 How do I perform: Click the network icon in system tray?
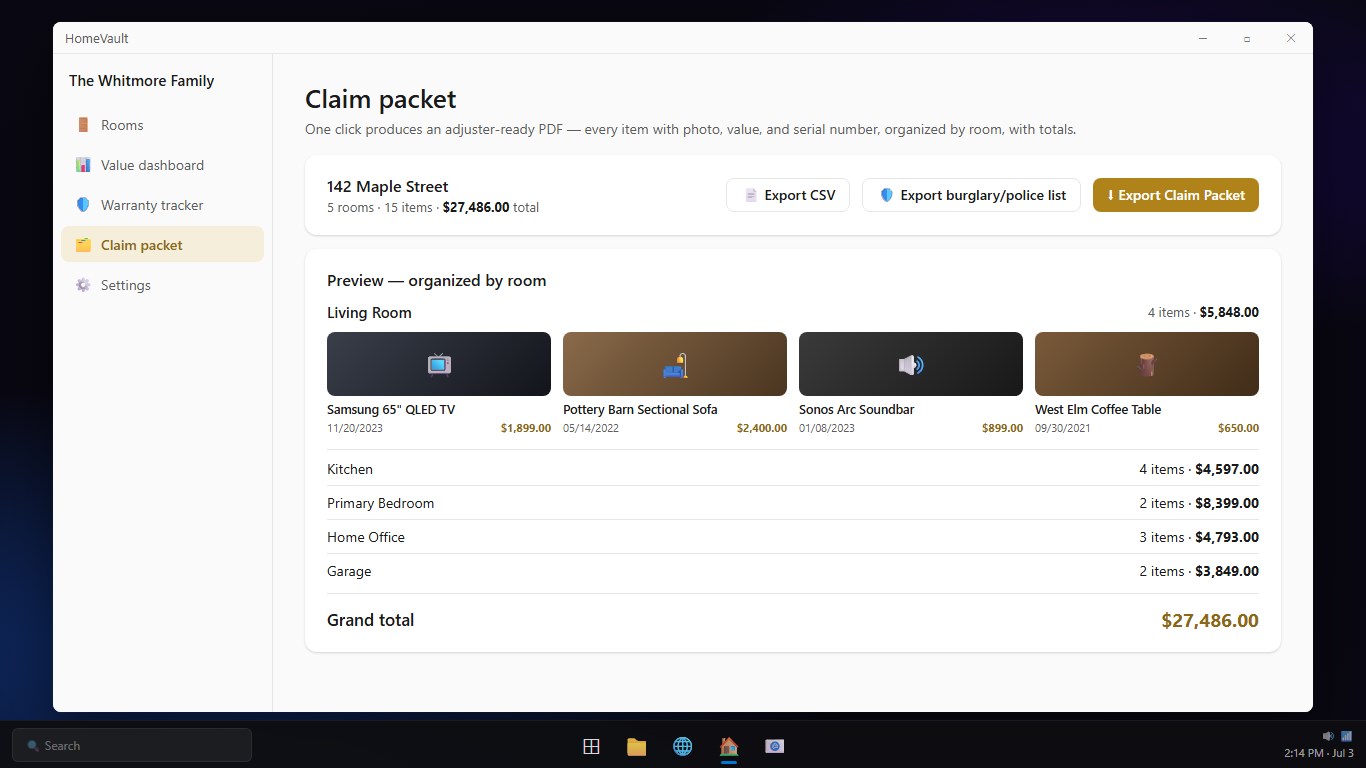1346,736
